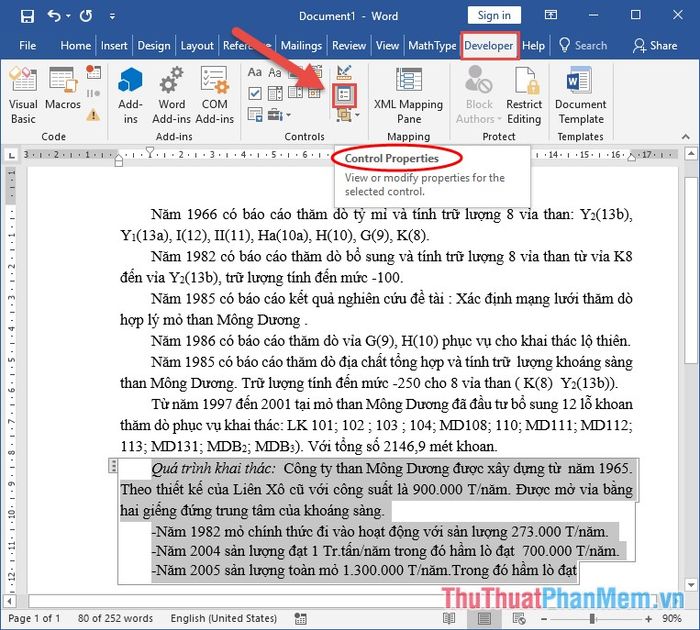Click the zoom in plus button

(648, 618)
